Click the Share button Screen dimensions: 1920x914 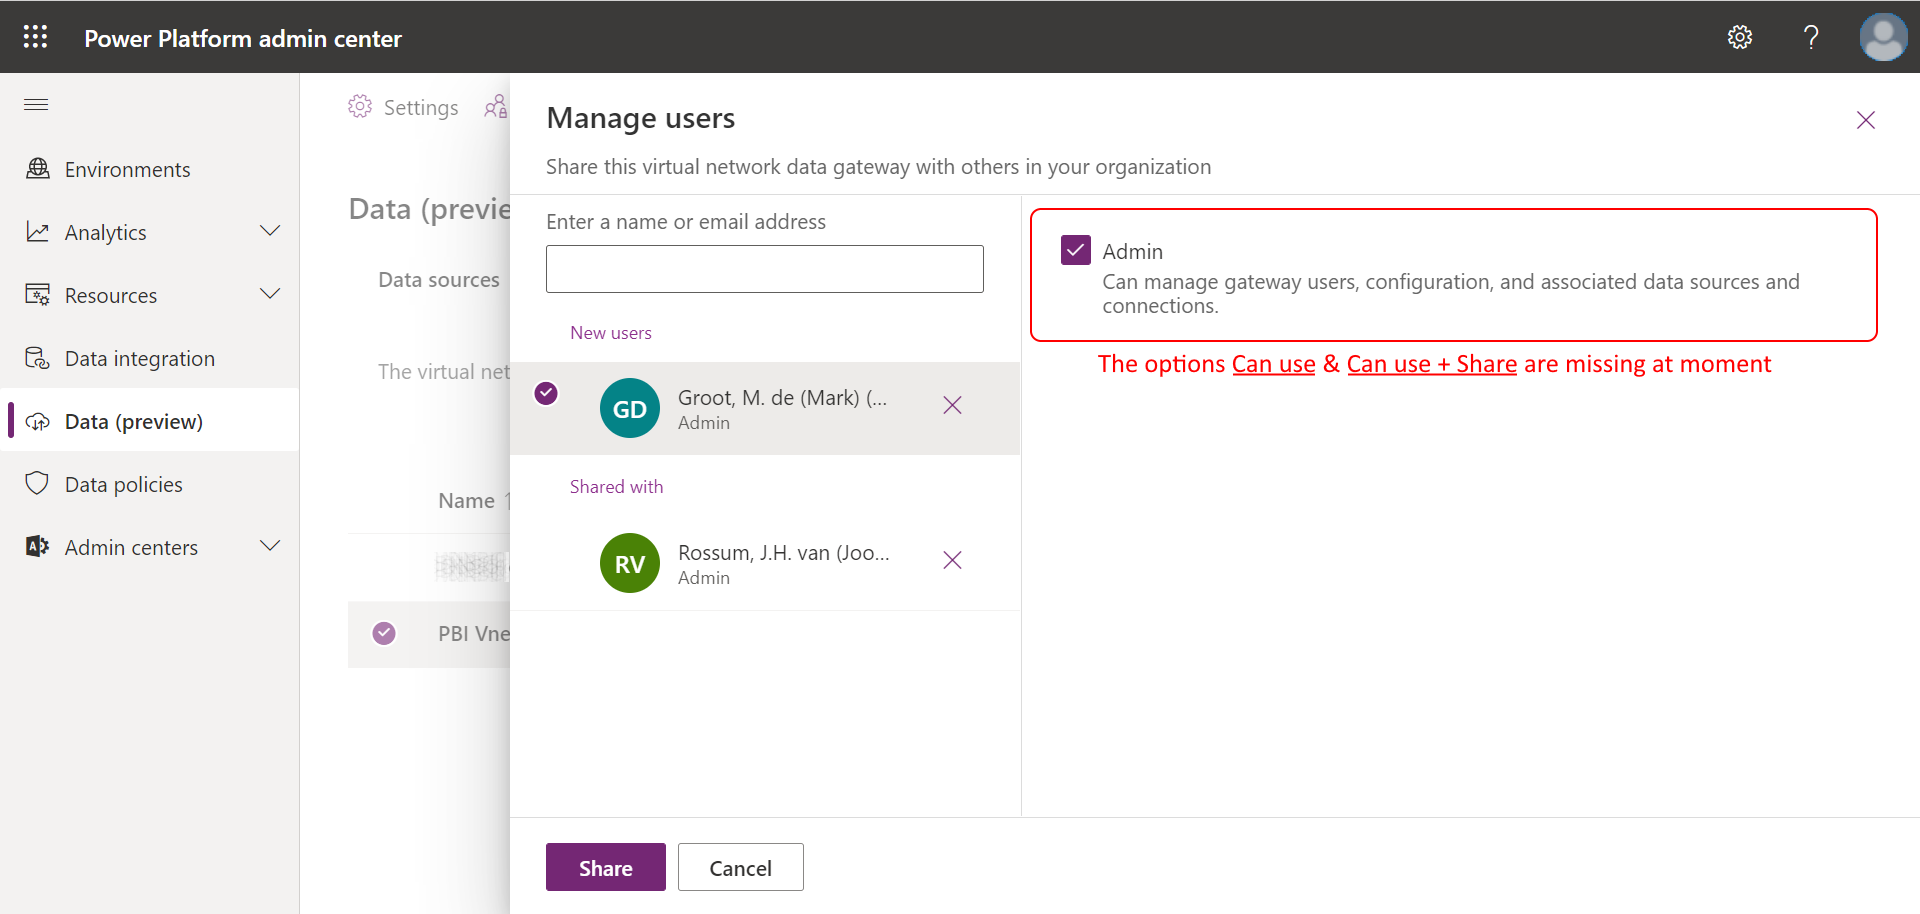point(605,867)
